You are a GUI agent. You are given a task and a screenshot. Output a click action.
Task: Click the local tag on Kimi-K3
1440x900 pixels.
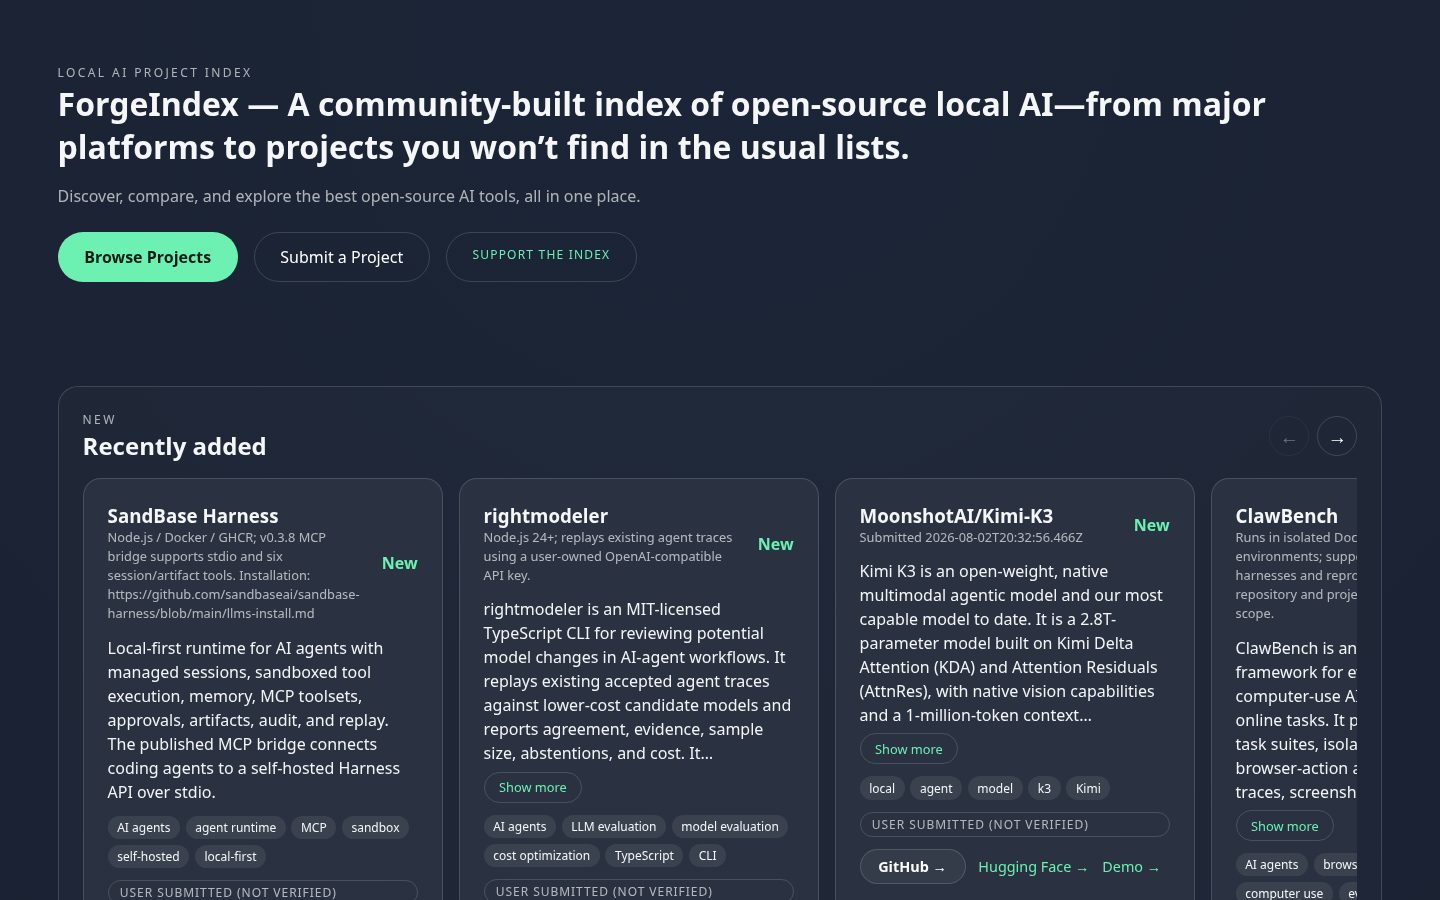[x=882, y=788]
